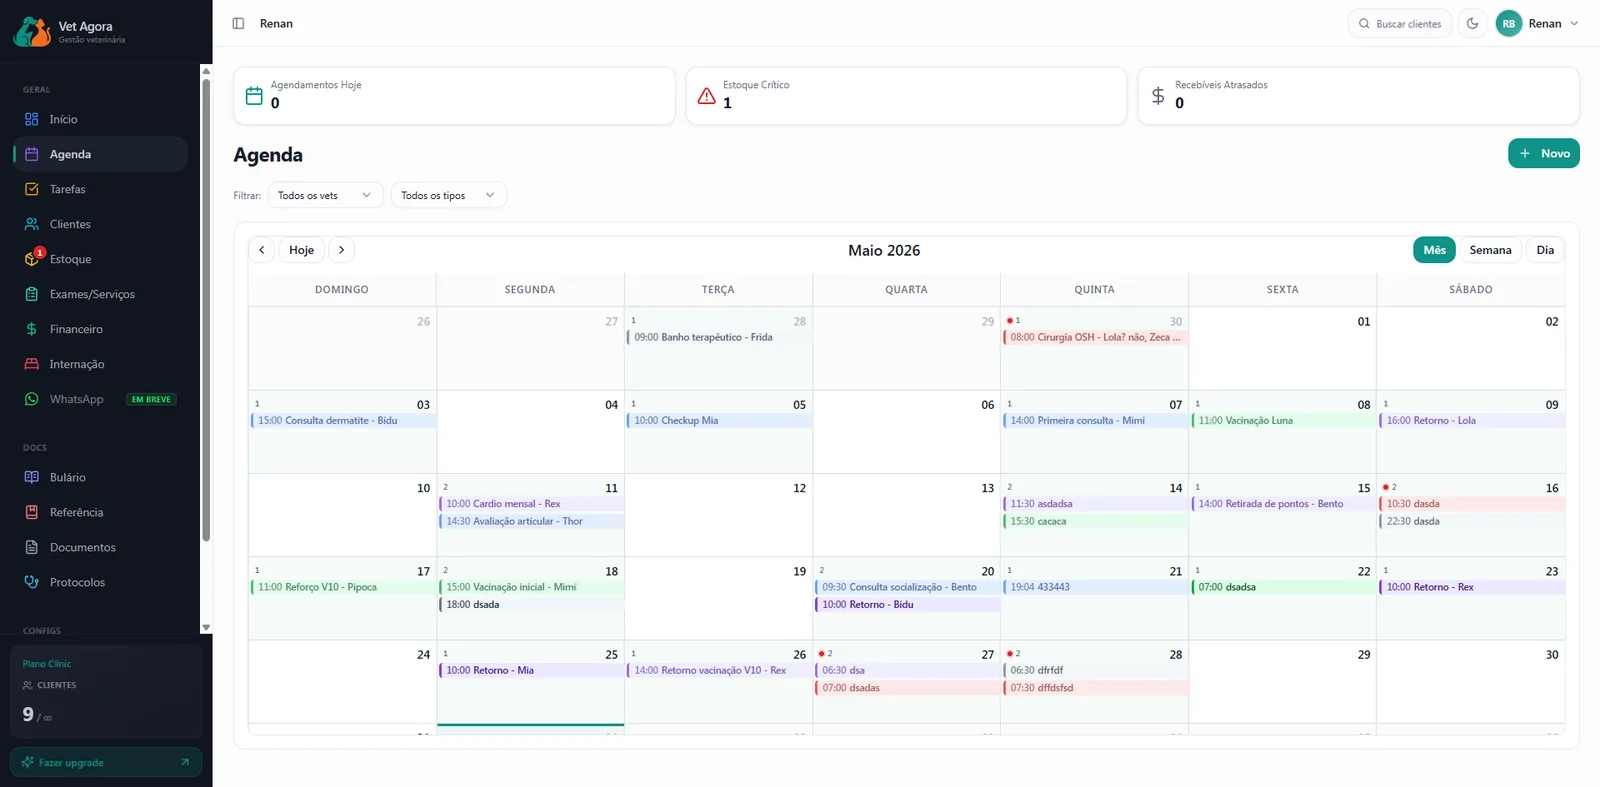Viewport: 1600px width, 787px height.
Task: Select the Mês calendar view
Action: tap(1434, 250)
